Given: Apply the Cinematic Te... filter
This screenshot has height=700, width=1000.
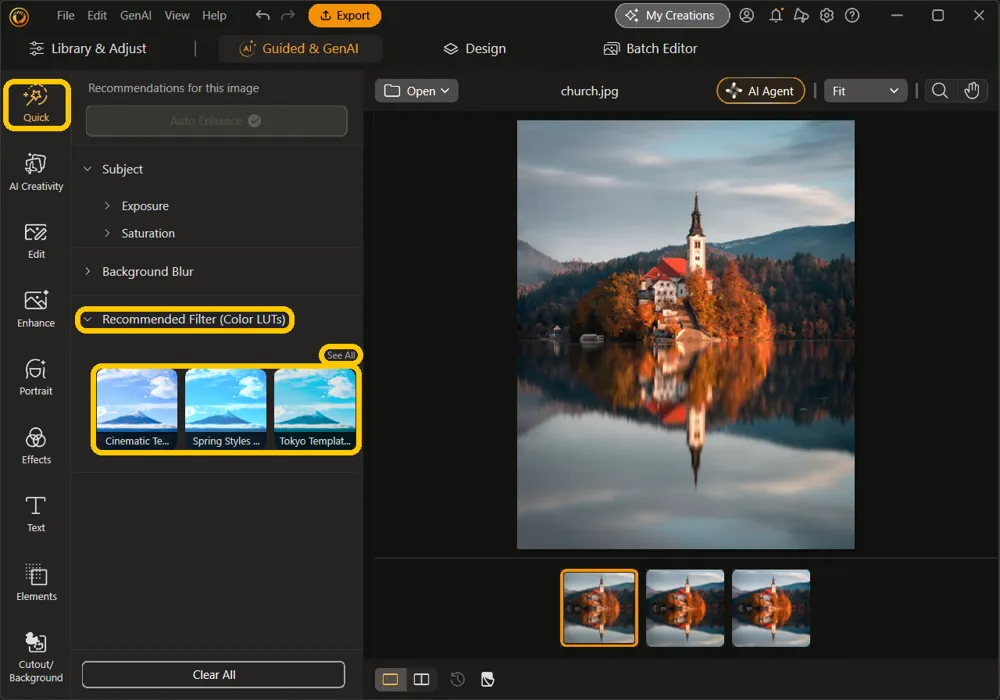Looking at the screenshot, I should tap(137, 409).
